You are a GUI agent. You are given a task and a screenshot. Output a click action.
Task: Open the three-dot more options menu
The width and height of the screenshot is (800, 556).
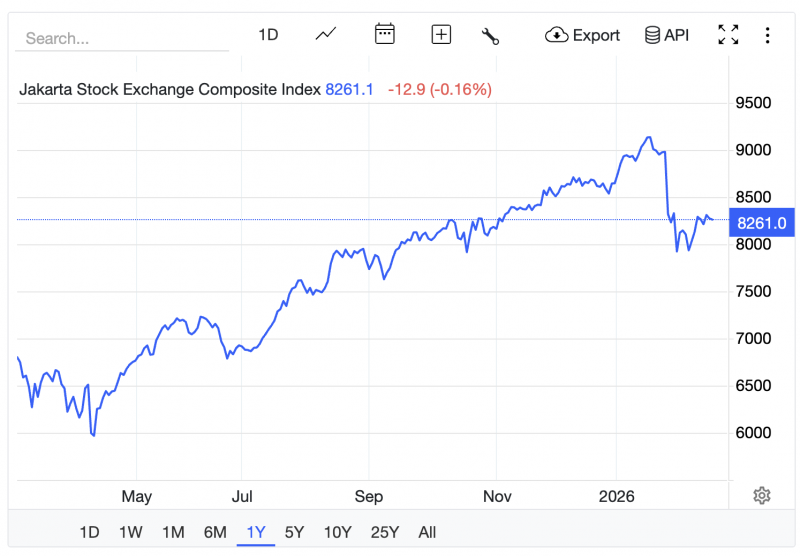point(767,35)
